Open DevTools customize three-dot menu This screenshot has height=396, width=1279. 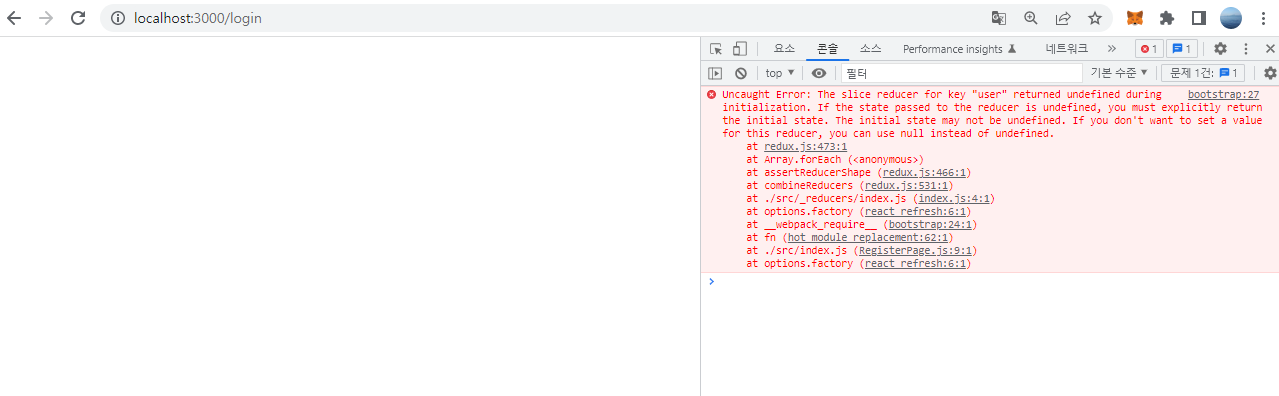[1246, 49]
